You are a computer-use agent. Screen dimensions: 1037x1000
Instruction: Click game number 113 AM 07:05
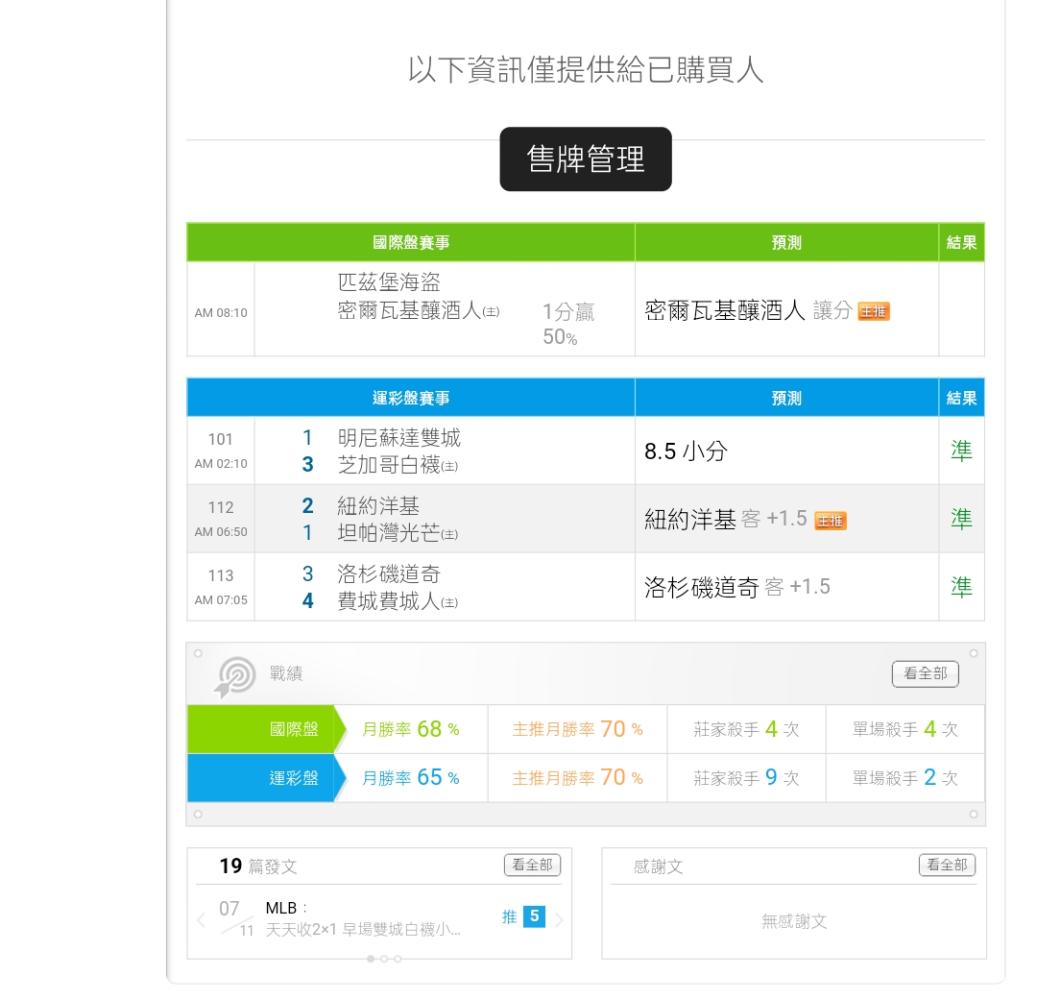[x=221, y=587]
